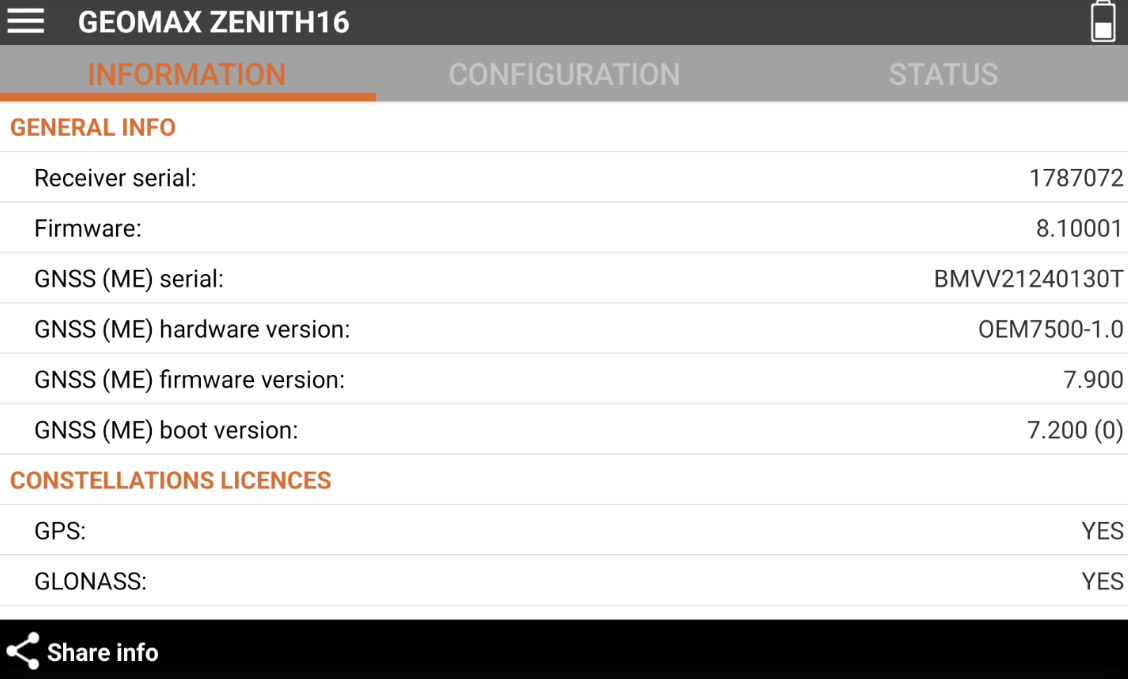Click the Constellations Licences section header
The height and width of the screenshot is (679, 1128).
click(x=171, y=481)
